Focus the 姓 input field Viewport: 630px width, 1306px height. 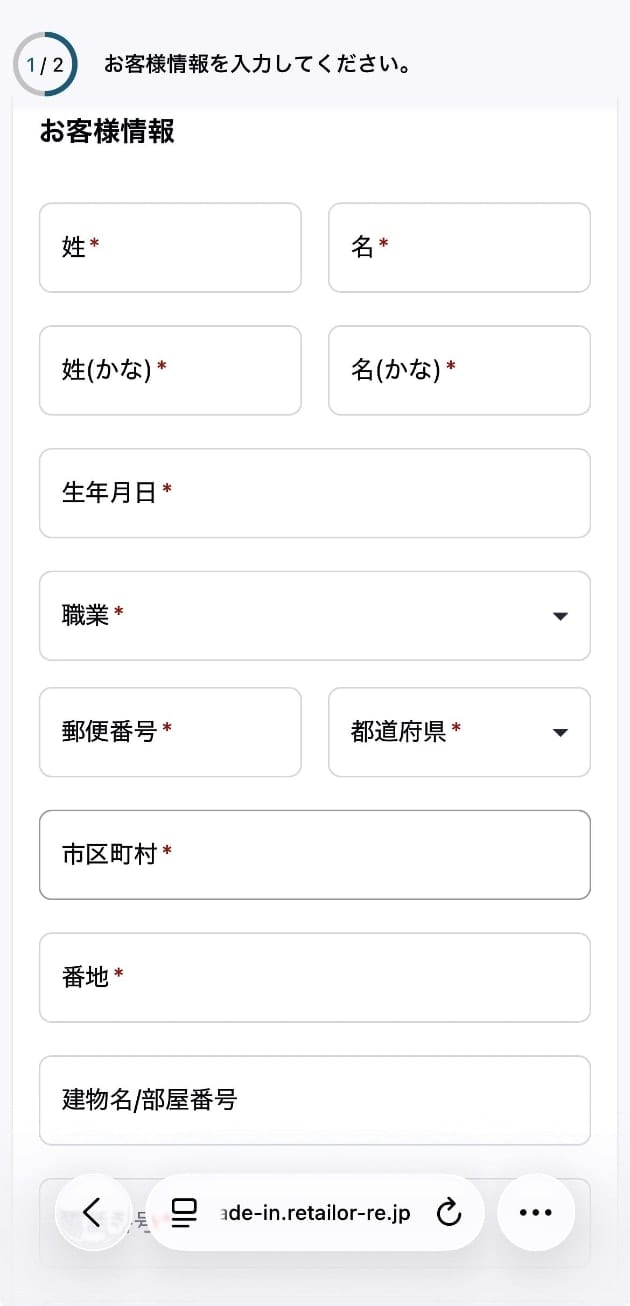click(170, 248)
